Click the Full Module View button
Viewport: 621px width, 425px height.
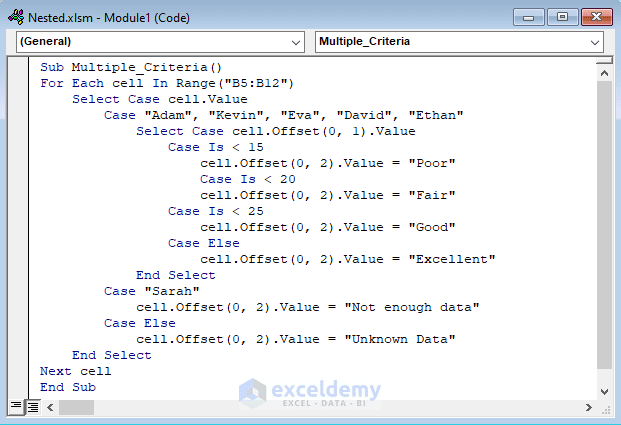tap(33, 407)
